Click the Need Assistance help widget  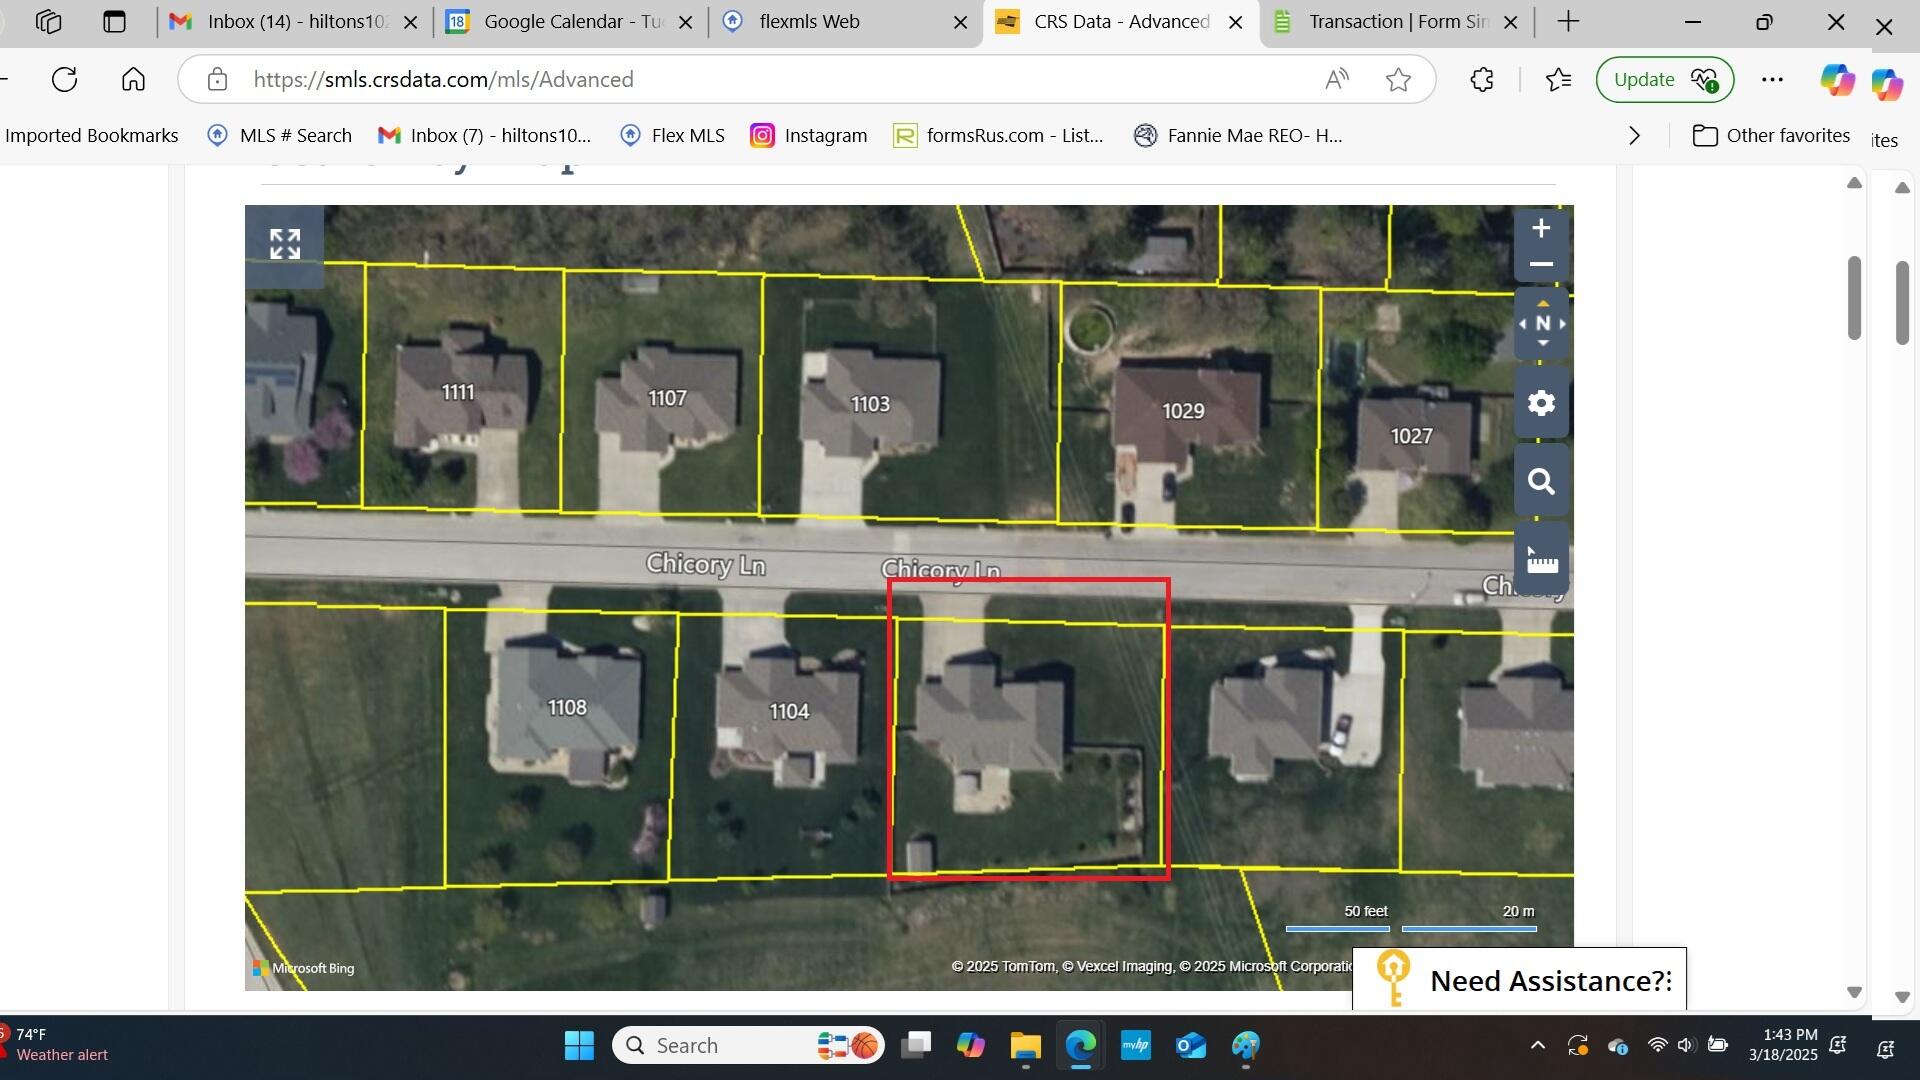[x=1519, y=979]
